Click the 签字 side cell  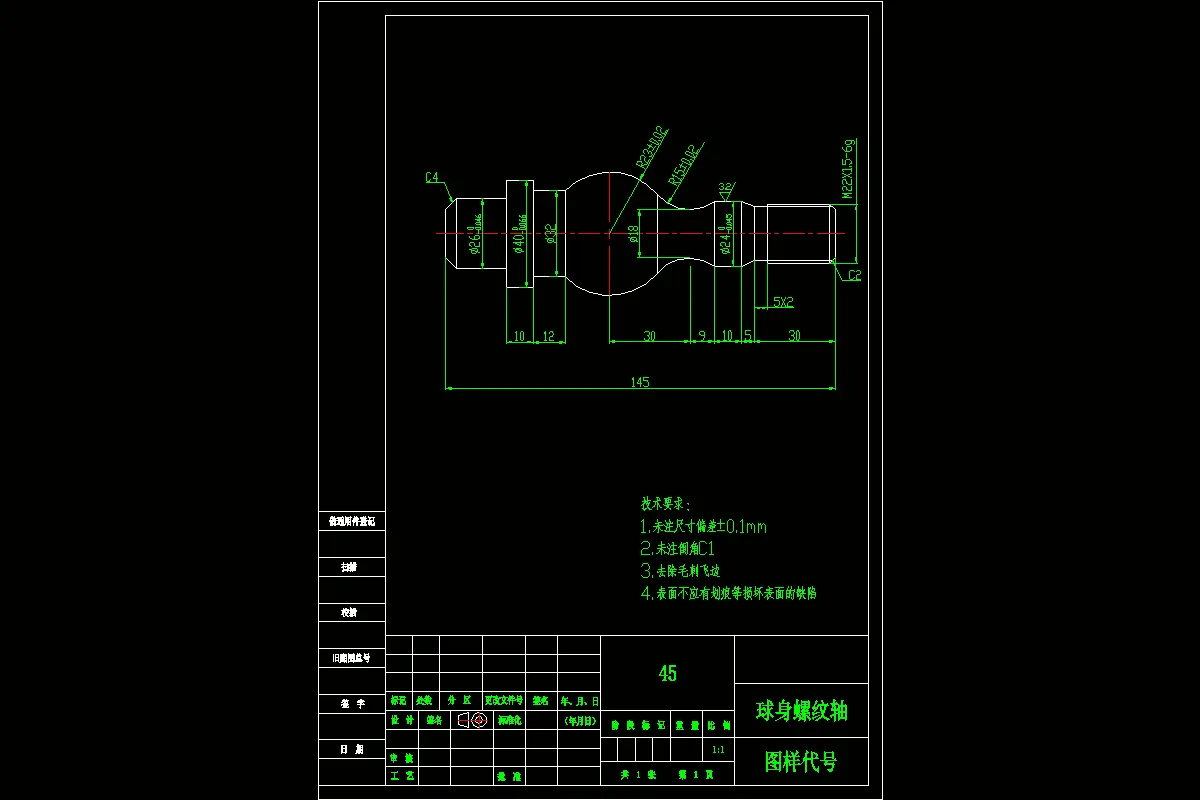pyautogui.click(x=352, y=704)
